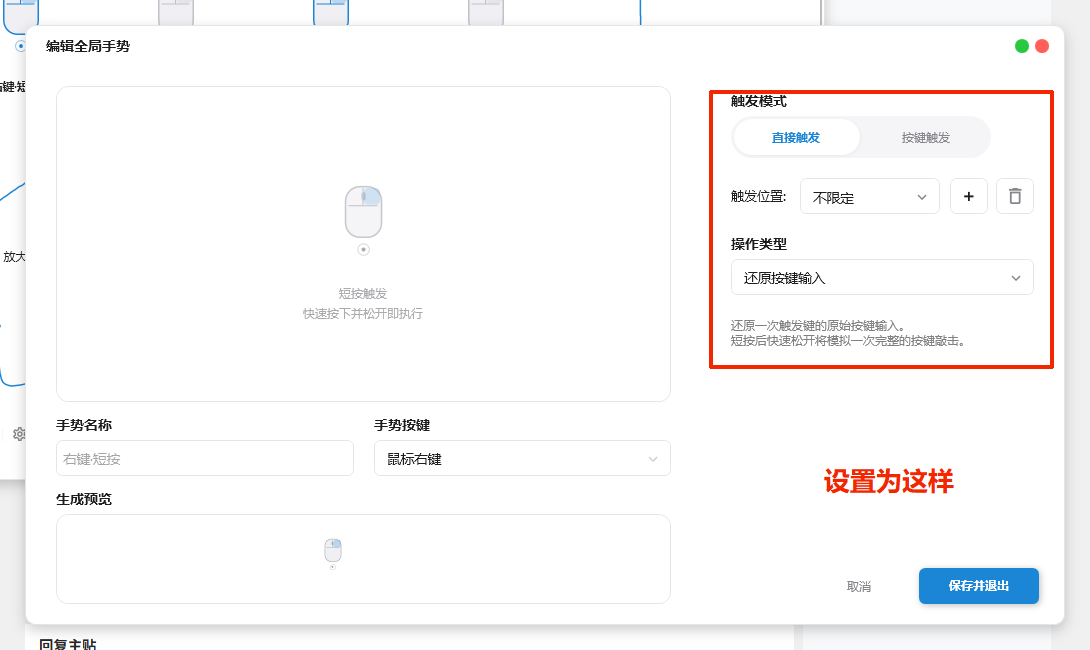Select the 直接触发 trigger mode

coord(796,137)
